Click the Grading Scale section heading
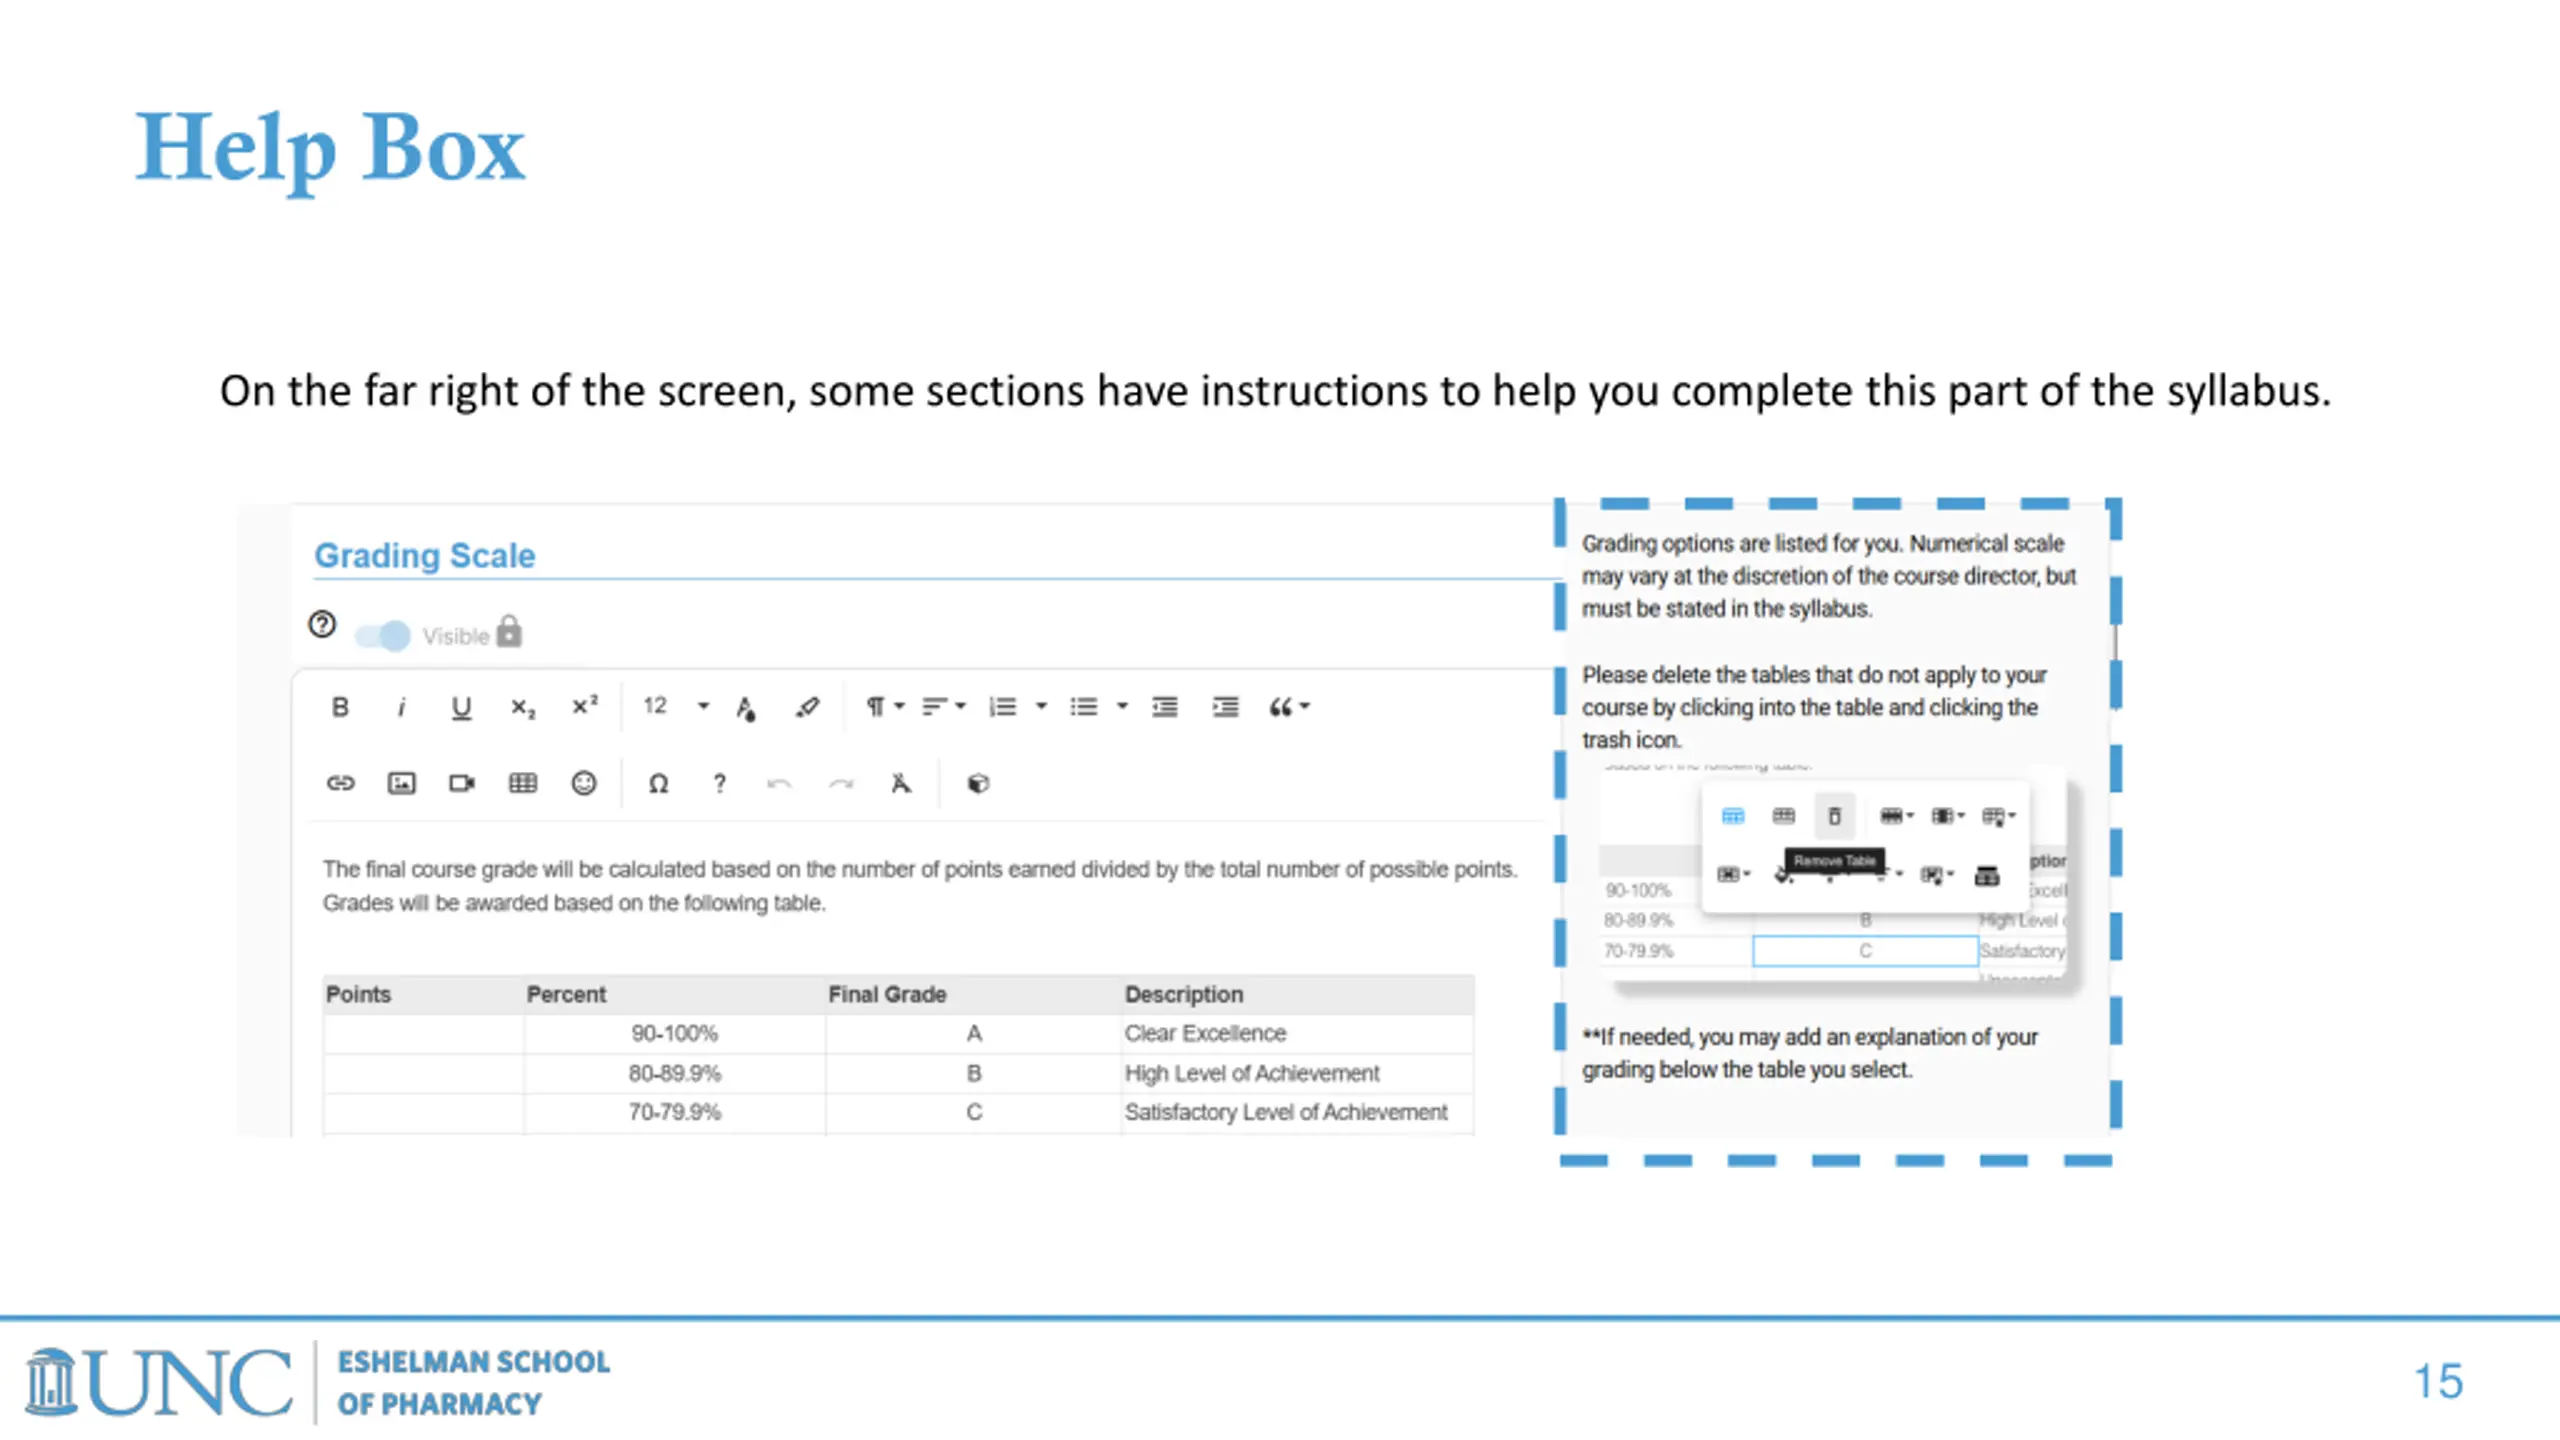The height and width of the screenshot is (1440, 2560). click(x=425, y=555)
